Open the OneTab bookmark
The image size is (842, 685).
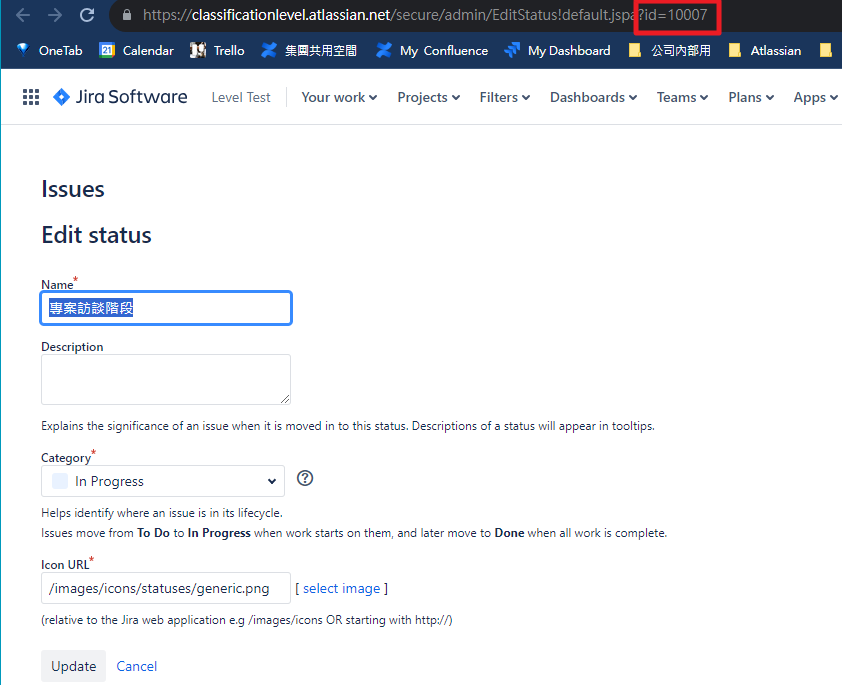pos(49,50)
